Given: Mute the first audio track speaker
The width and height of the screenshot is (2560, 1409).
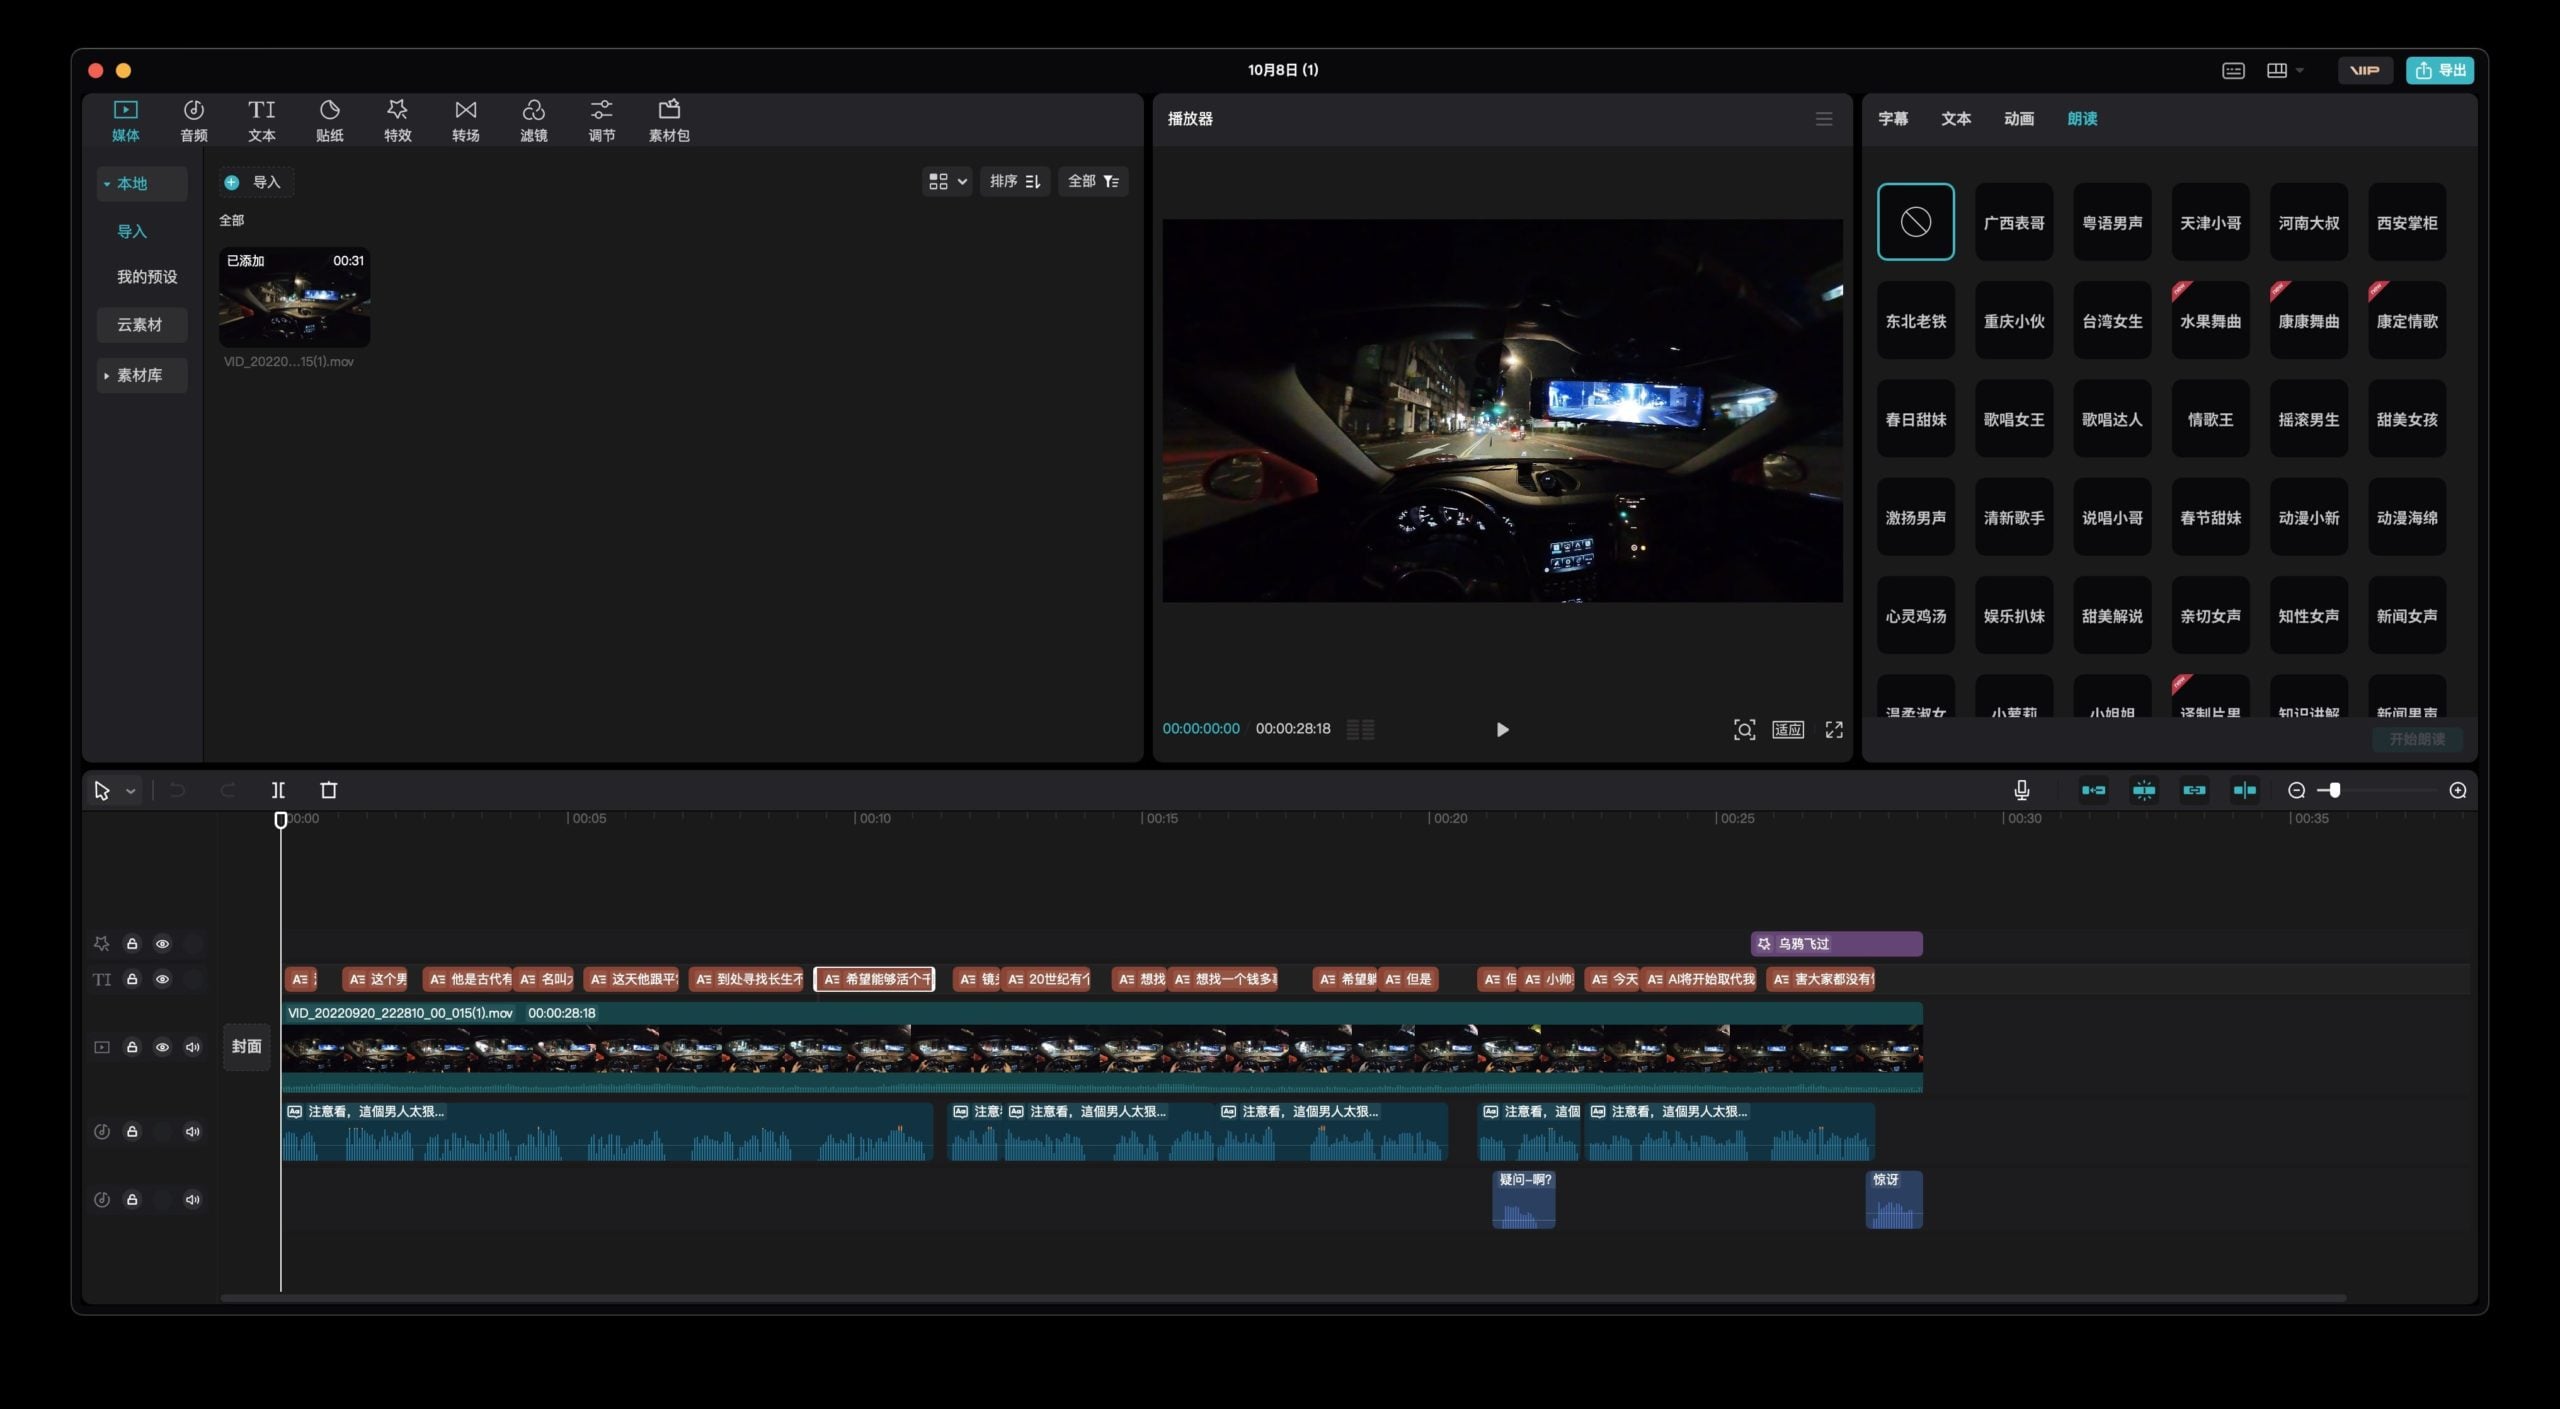Looking at the screenshot, I should 192,1131.
